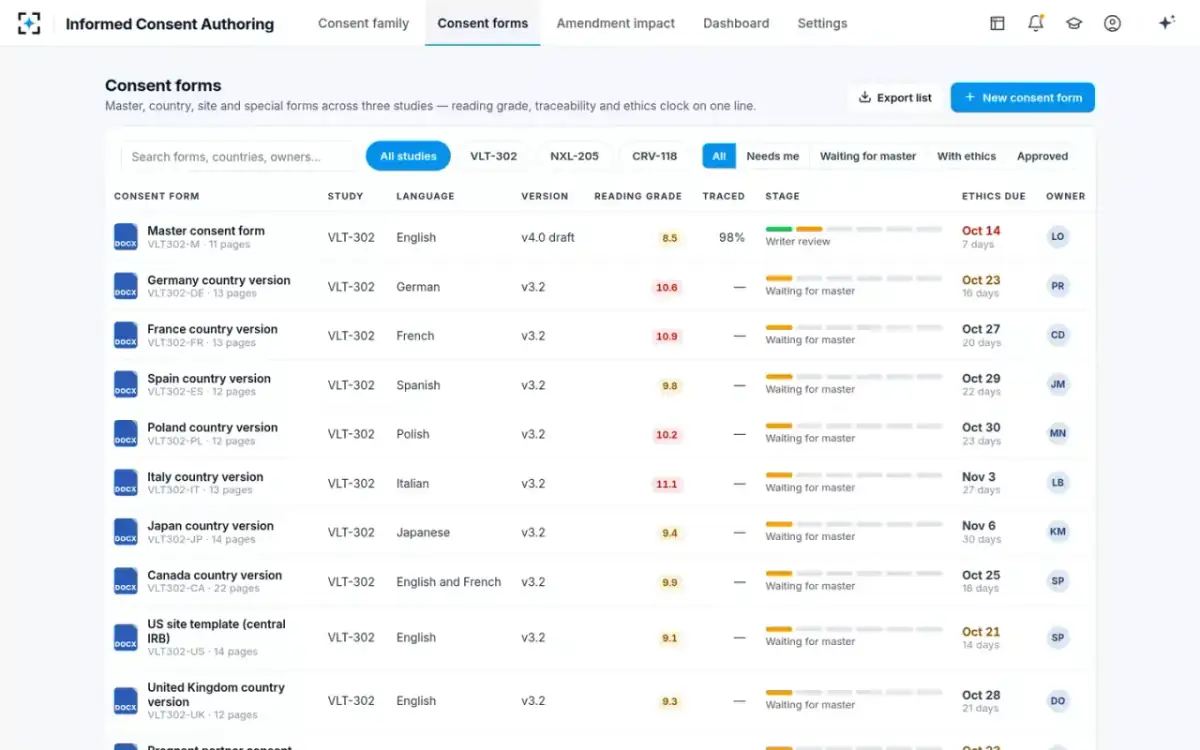This screenshot has width=1200, height=750.
Task: Click the 98% traced value
Action: pos(732,238)
